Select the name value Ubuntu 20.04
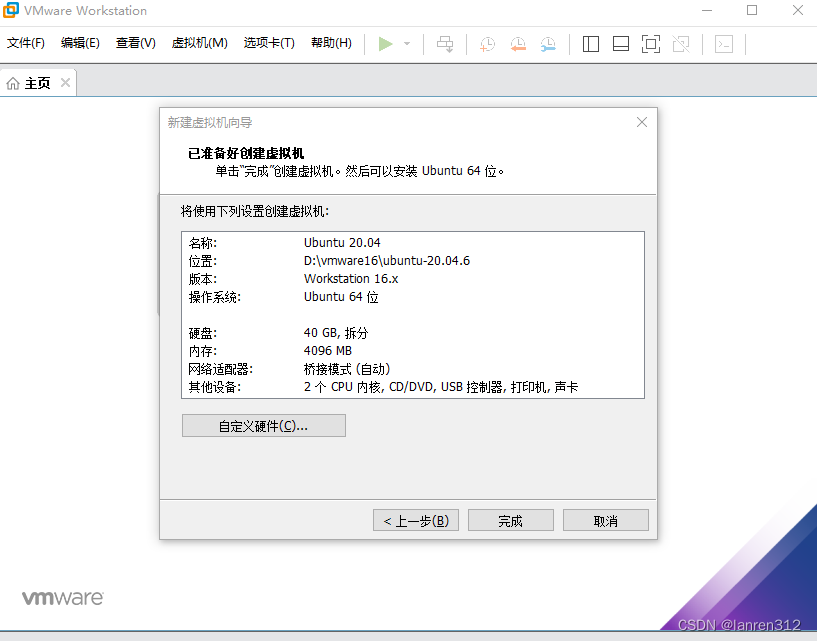817x641 pixels. tap(342, 243)
